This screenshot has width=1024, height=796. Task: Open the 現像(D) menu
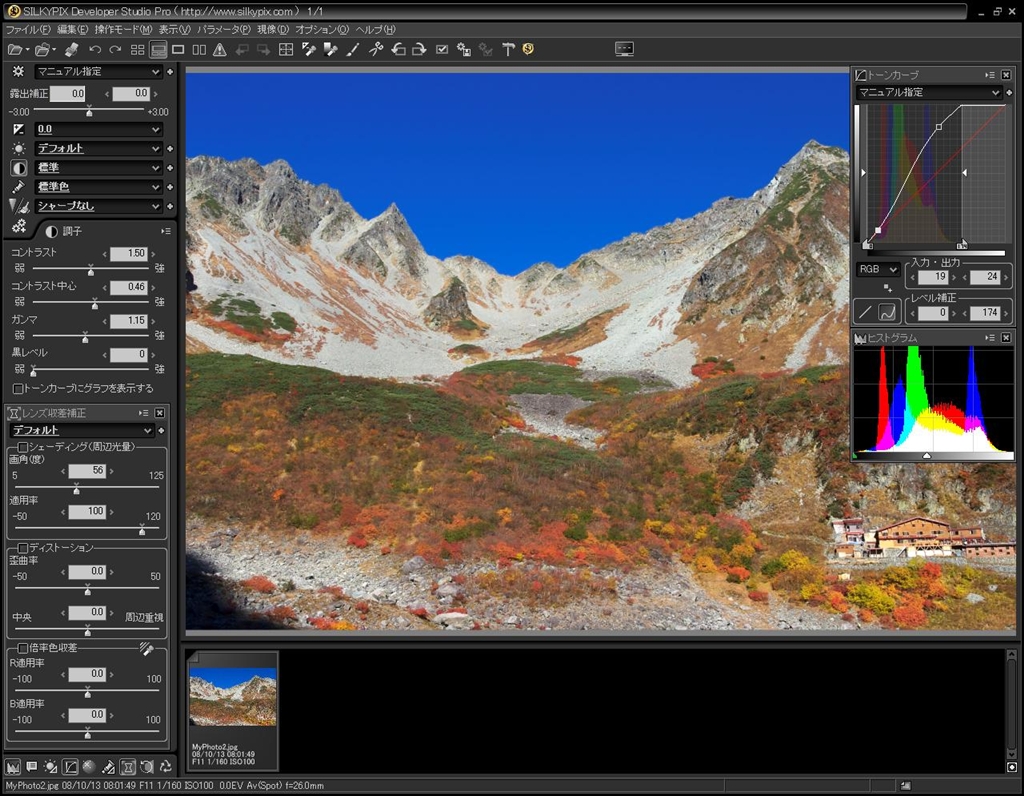pos(272,30)
